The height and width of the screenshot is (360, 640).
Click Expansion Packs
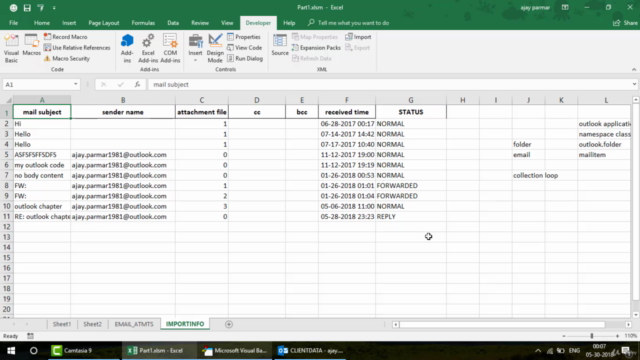coord(316,48)
